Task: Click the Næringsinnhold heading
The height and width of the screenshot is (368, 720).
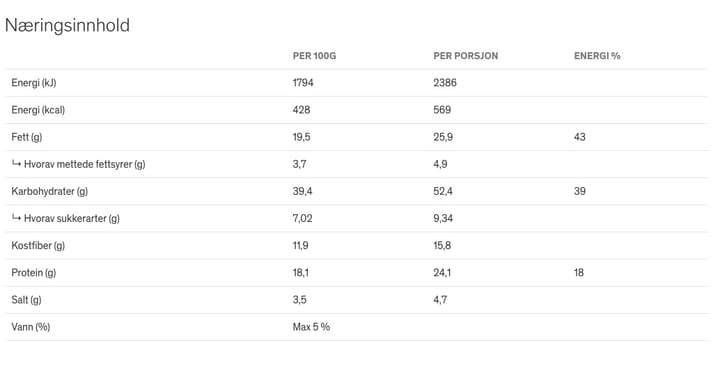Action: click(x=67, y=26)
